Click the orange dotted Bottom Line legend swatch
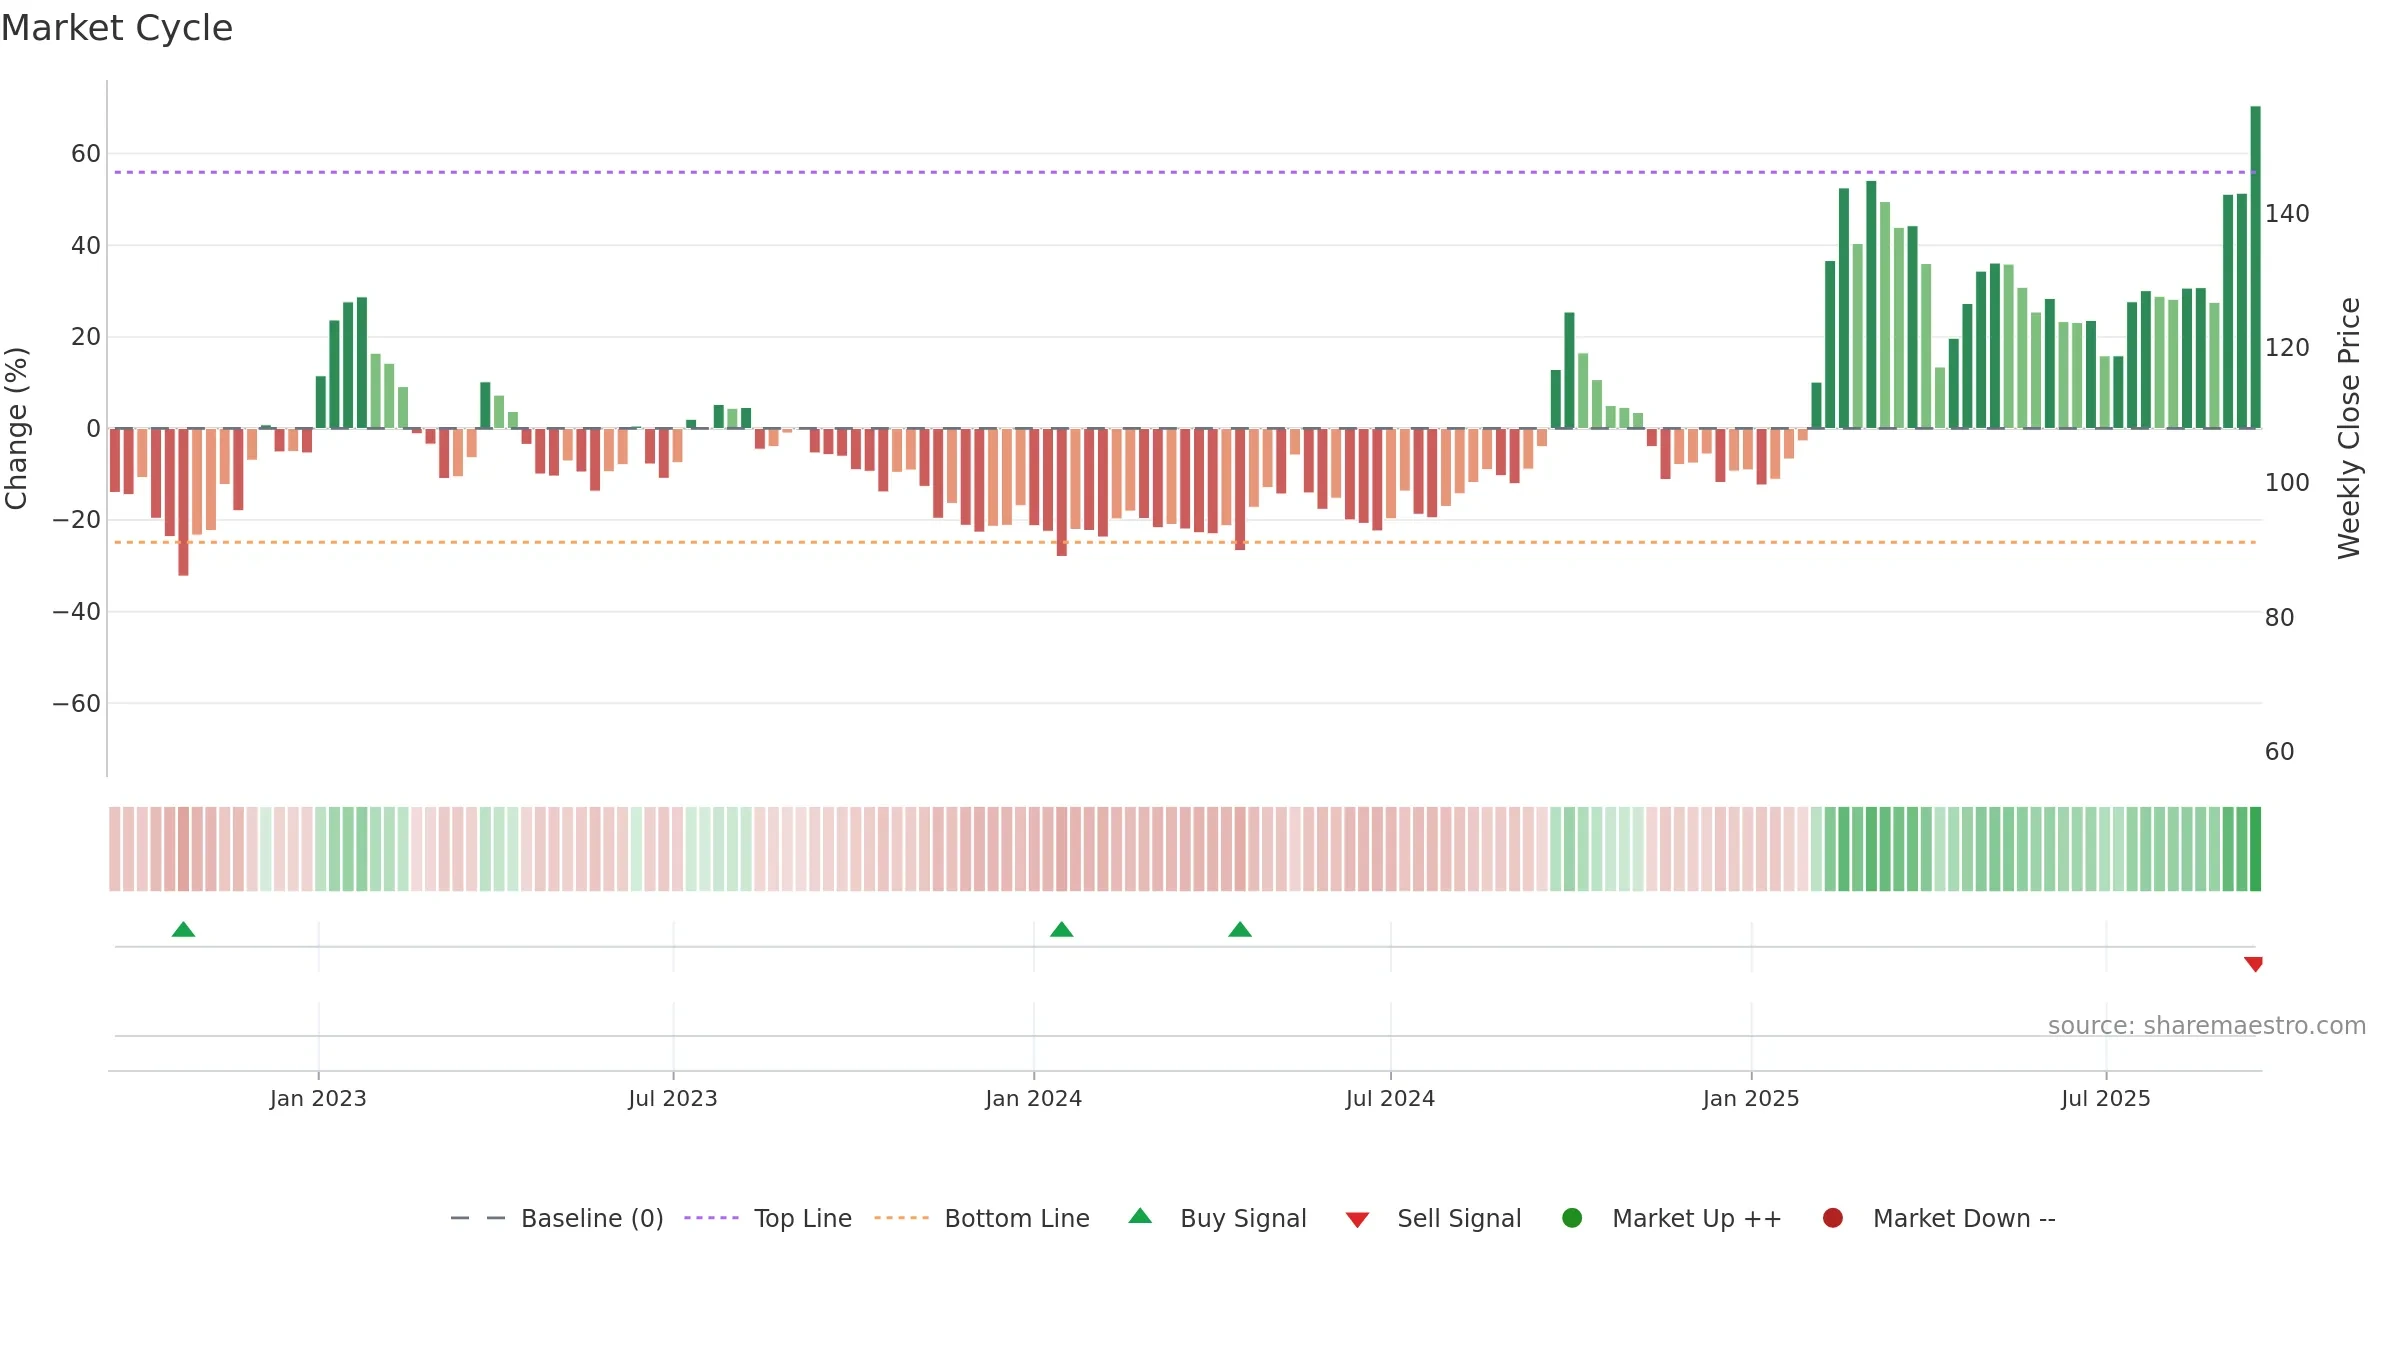Viewport: 2400px width, 1350px height. pos(901,1218)
